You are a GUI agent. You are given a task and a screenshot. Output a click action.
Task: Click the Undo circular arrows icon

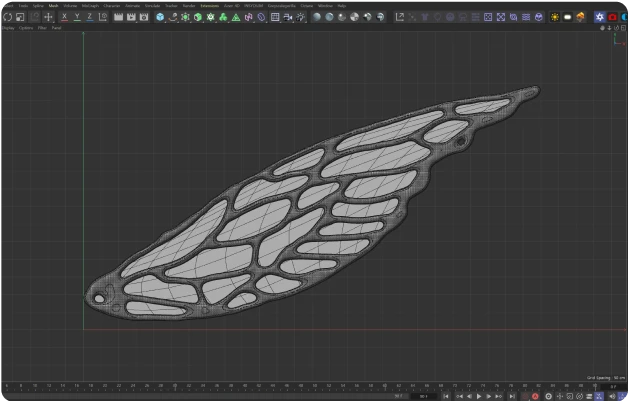pos(8,17)
